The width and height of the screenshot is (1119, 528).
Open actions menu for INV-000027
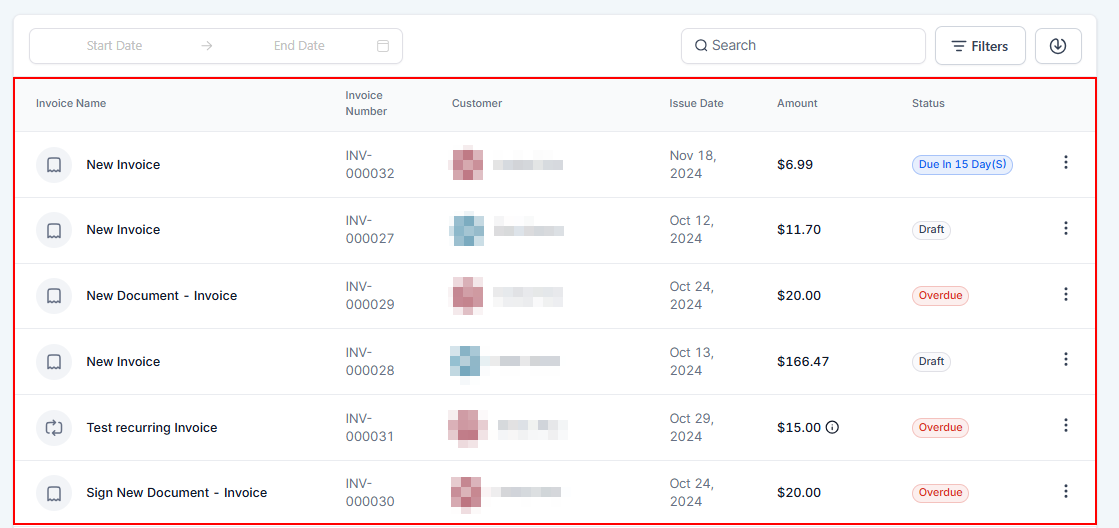1065,228
